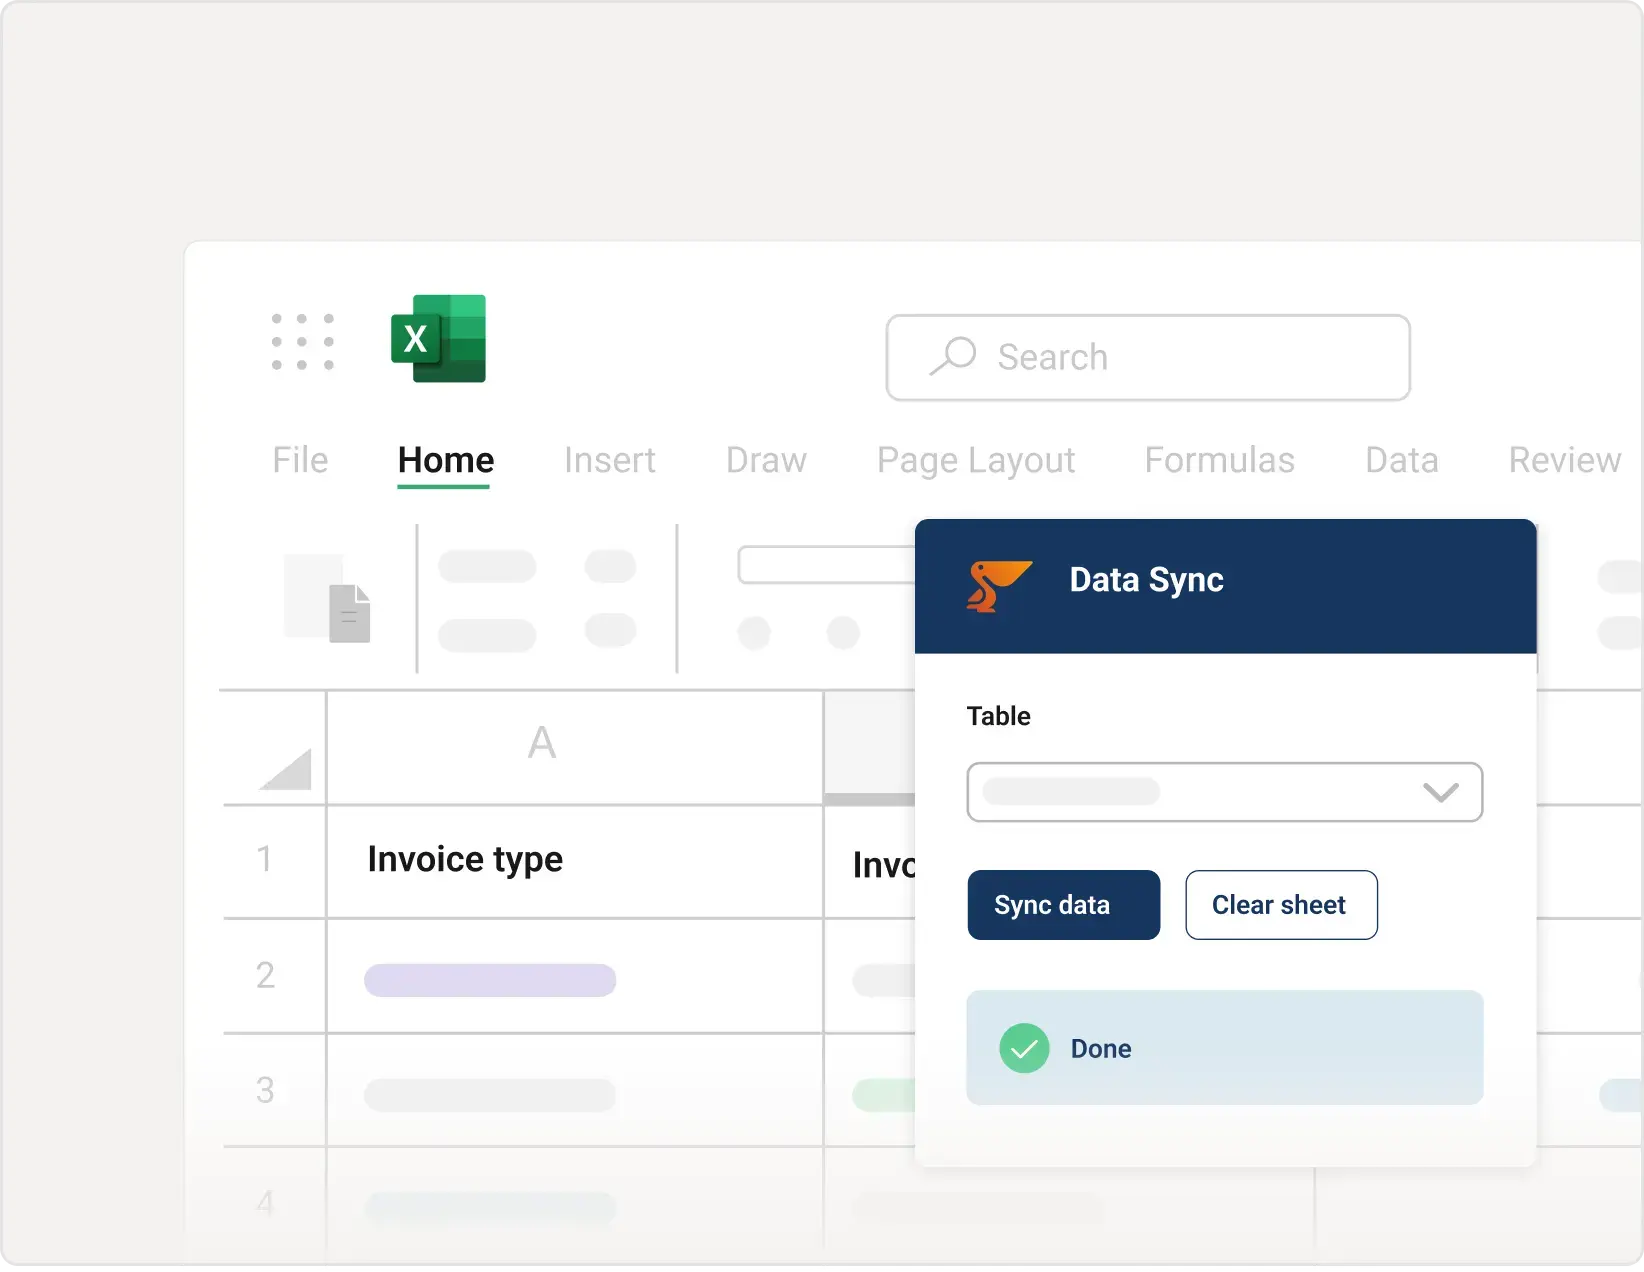
Task: Click the Clear sheet button
Action: tap(1281, 905)
